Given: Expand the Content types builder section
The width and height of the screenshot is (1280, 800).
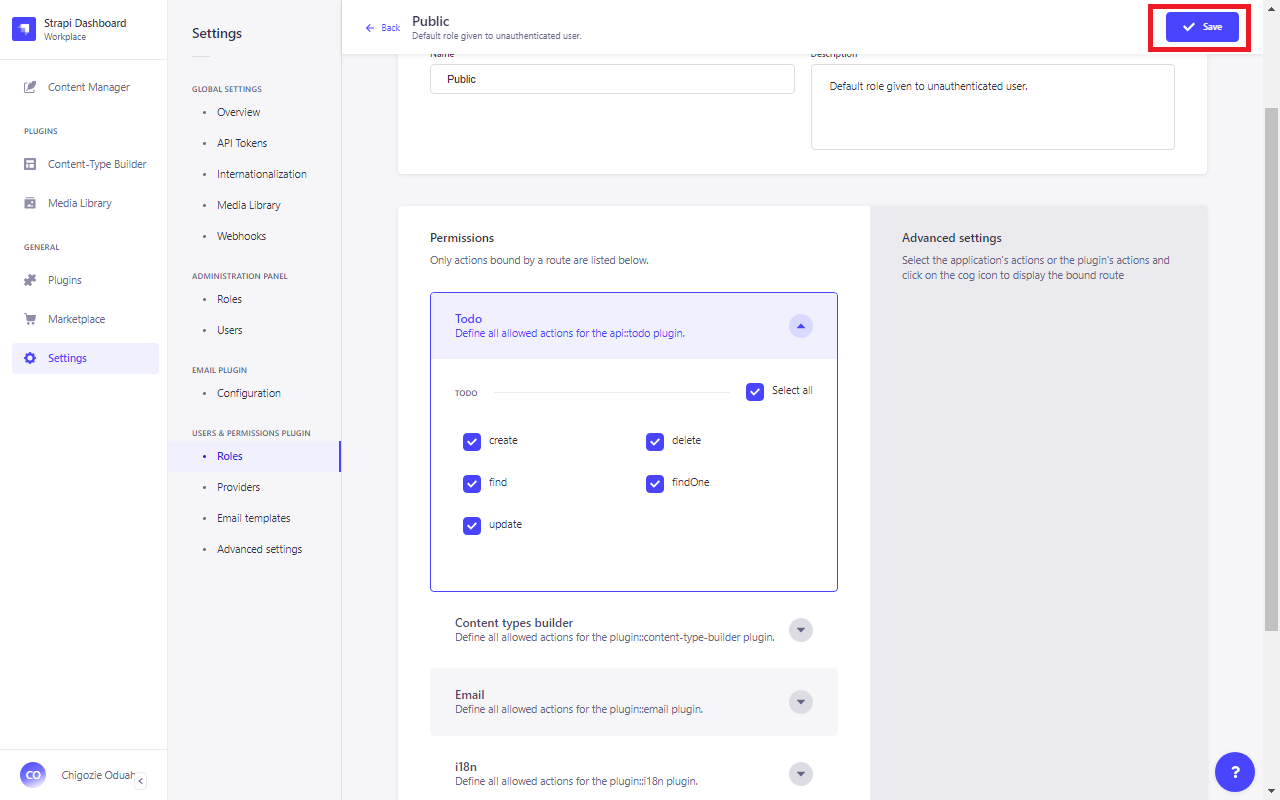Looking at the screenshot, I should (x=801, y=630).
